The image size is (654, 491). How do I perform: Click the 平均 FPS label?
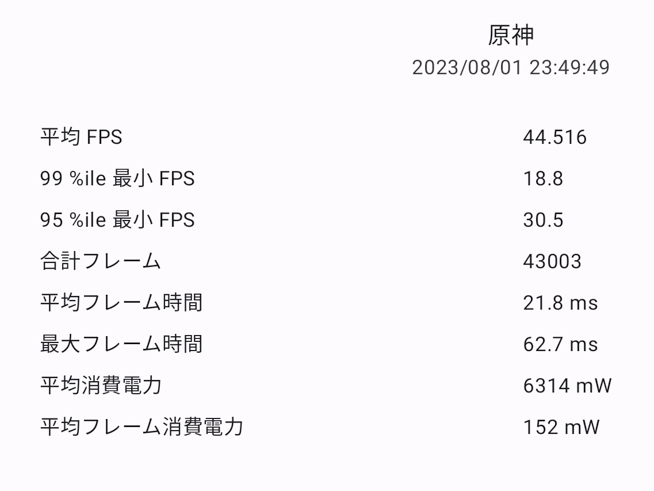coord(81,137)
